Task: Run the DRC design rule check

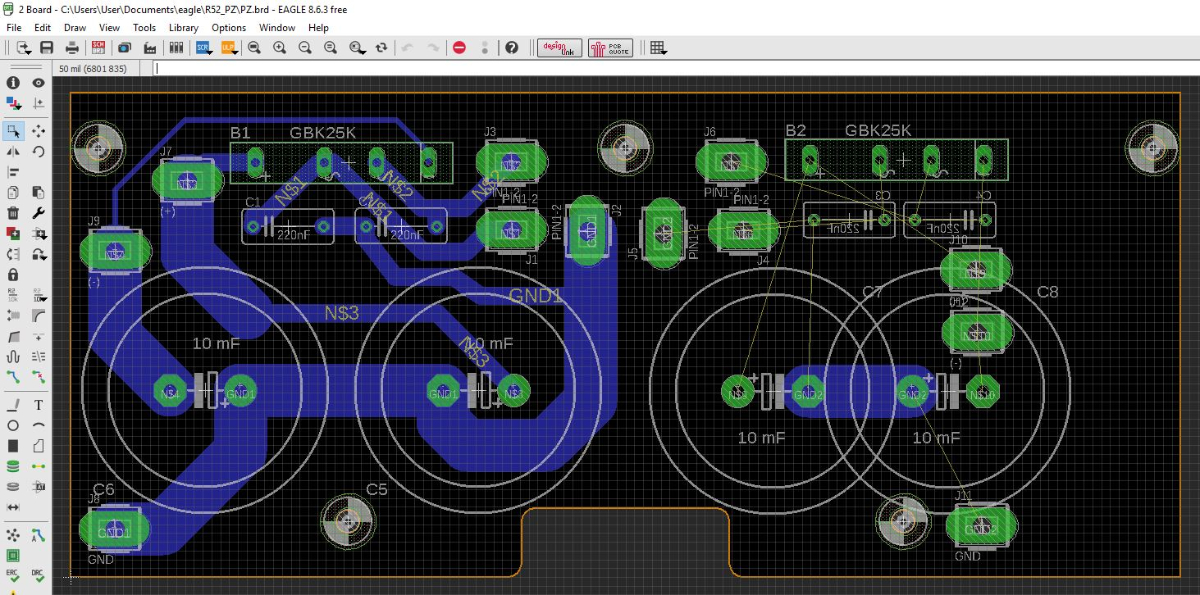Action: (x=38, y=575)
